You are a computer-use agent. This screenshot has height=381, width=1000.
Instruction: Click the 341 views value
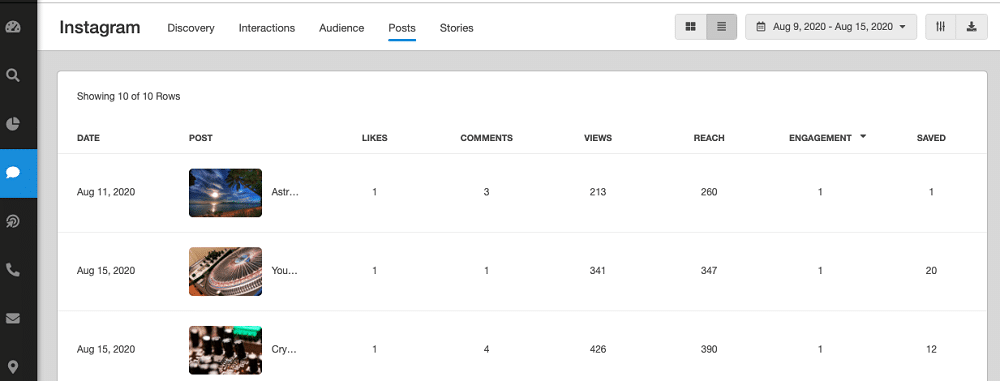tap(598, 271)
